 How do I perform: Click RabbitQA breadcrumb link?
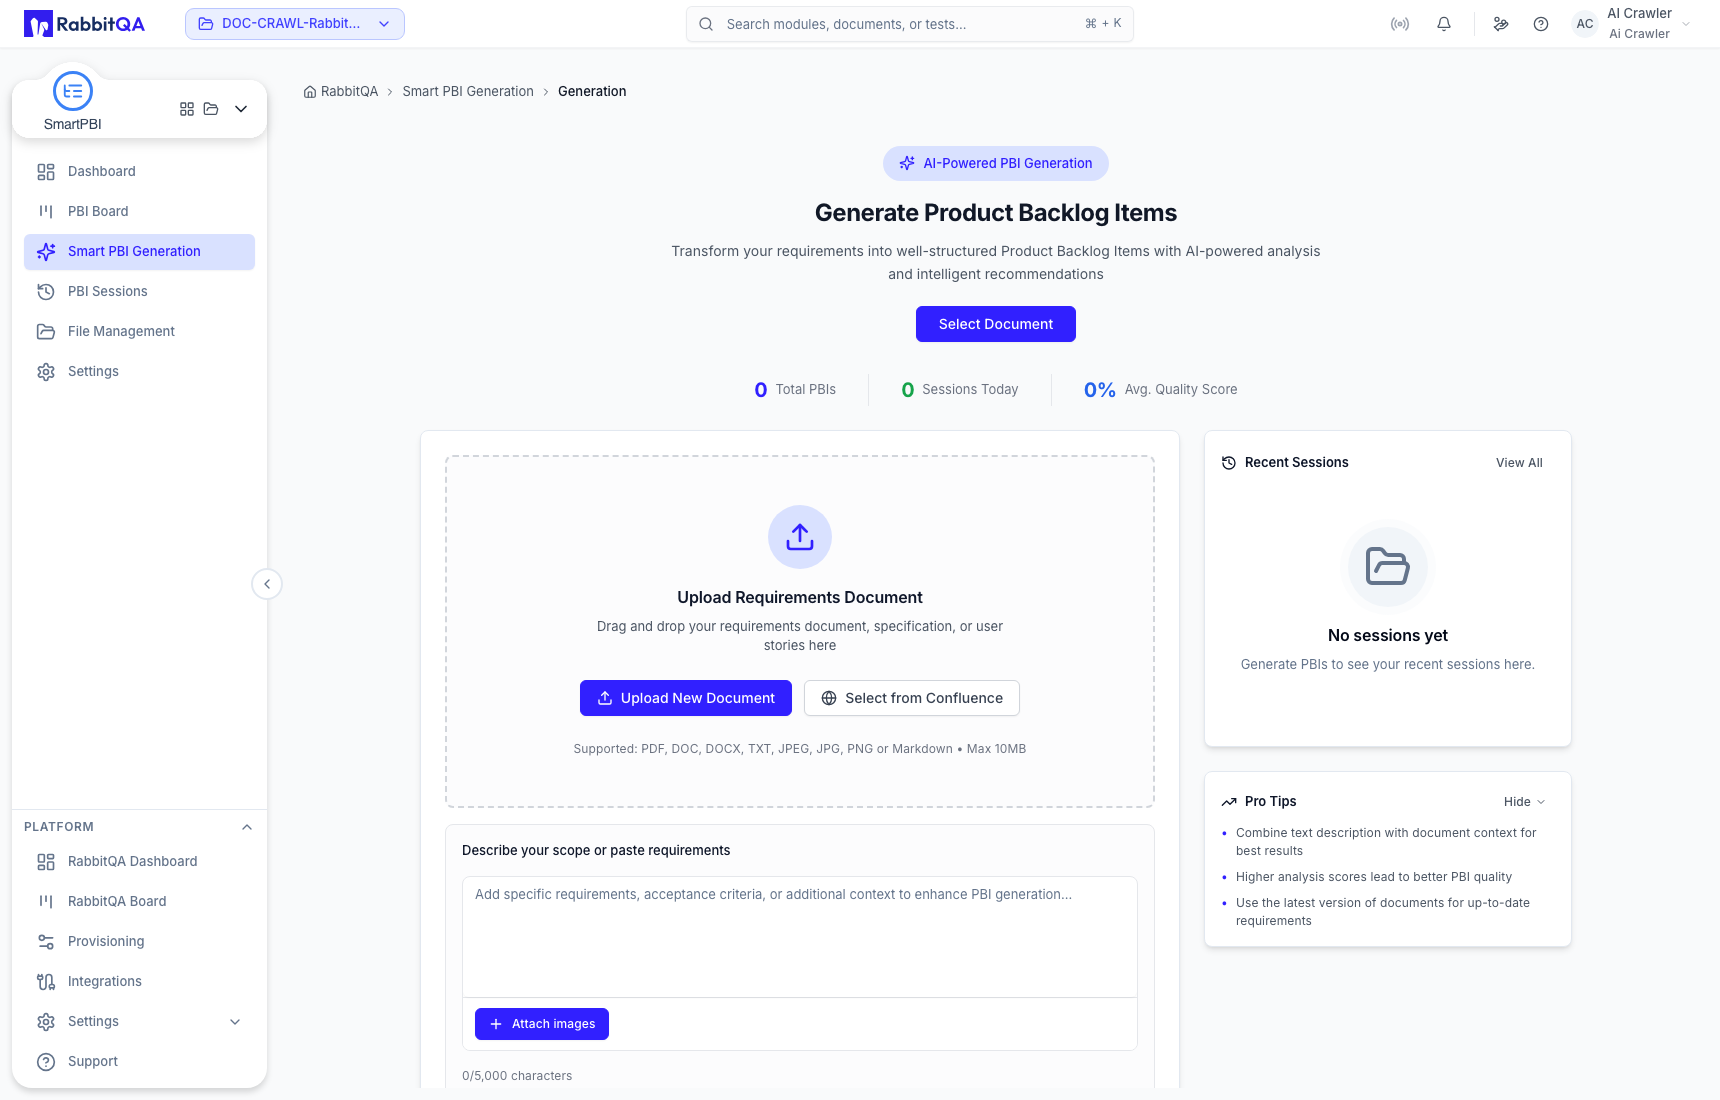[x=349, y=92]
